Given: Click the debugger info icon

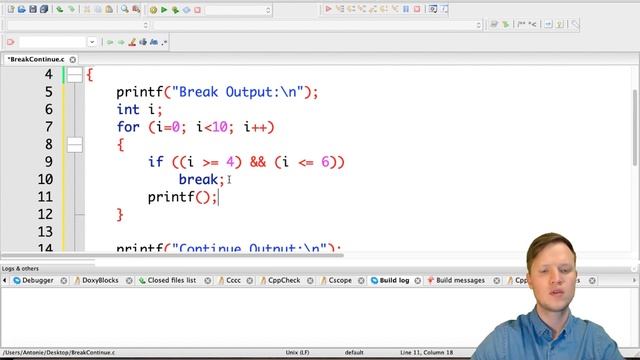Looking at the screenshot, I should click(444, 9).
